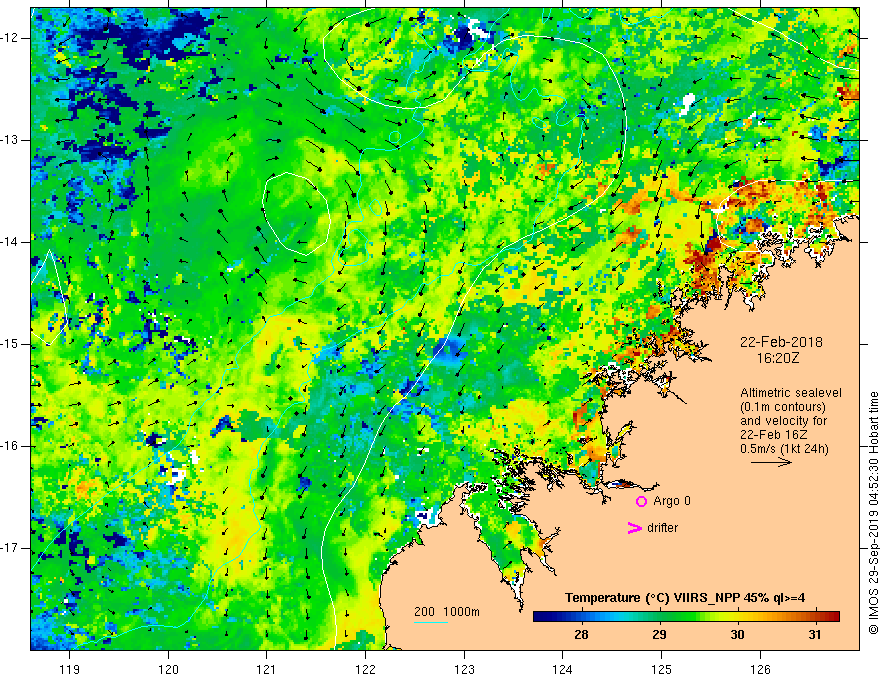Click the '0.5m/s (1kt 24h)' scale text

click(x=784, y=449)
